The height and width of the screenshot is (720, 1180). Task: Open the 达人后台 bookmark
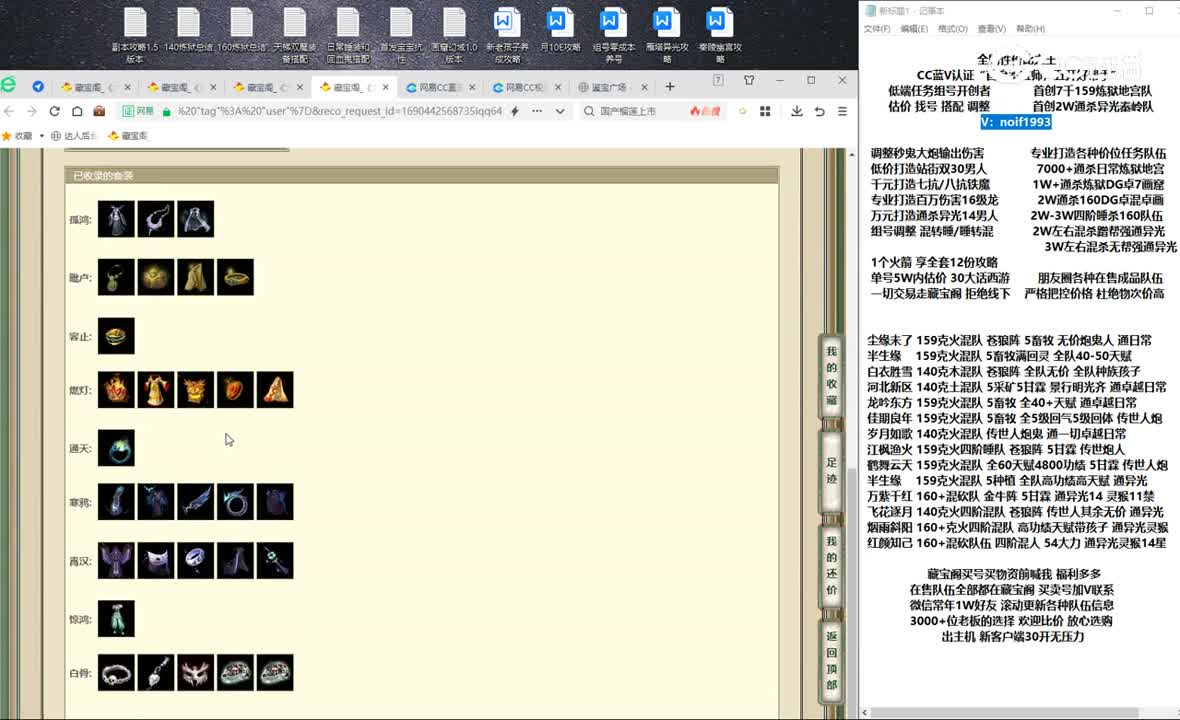[x=74, y=136]
